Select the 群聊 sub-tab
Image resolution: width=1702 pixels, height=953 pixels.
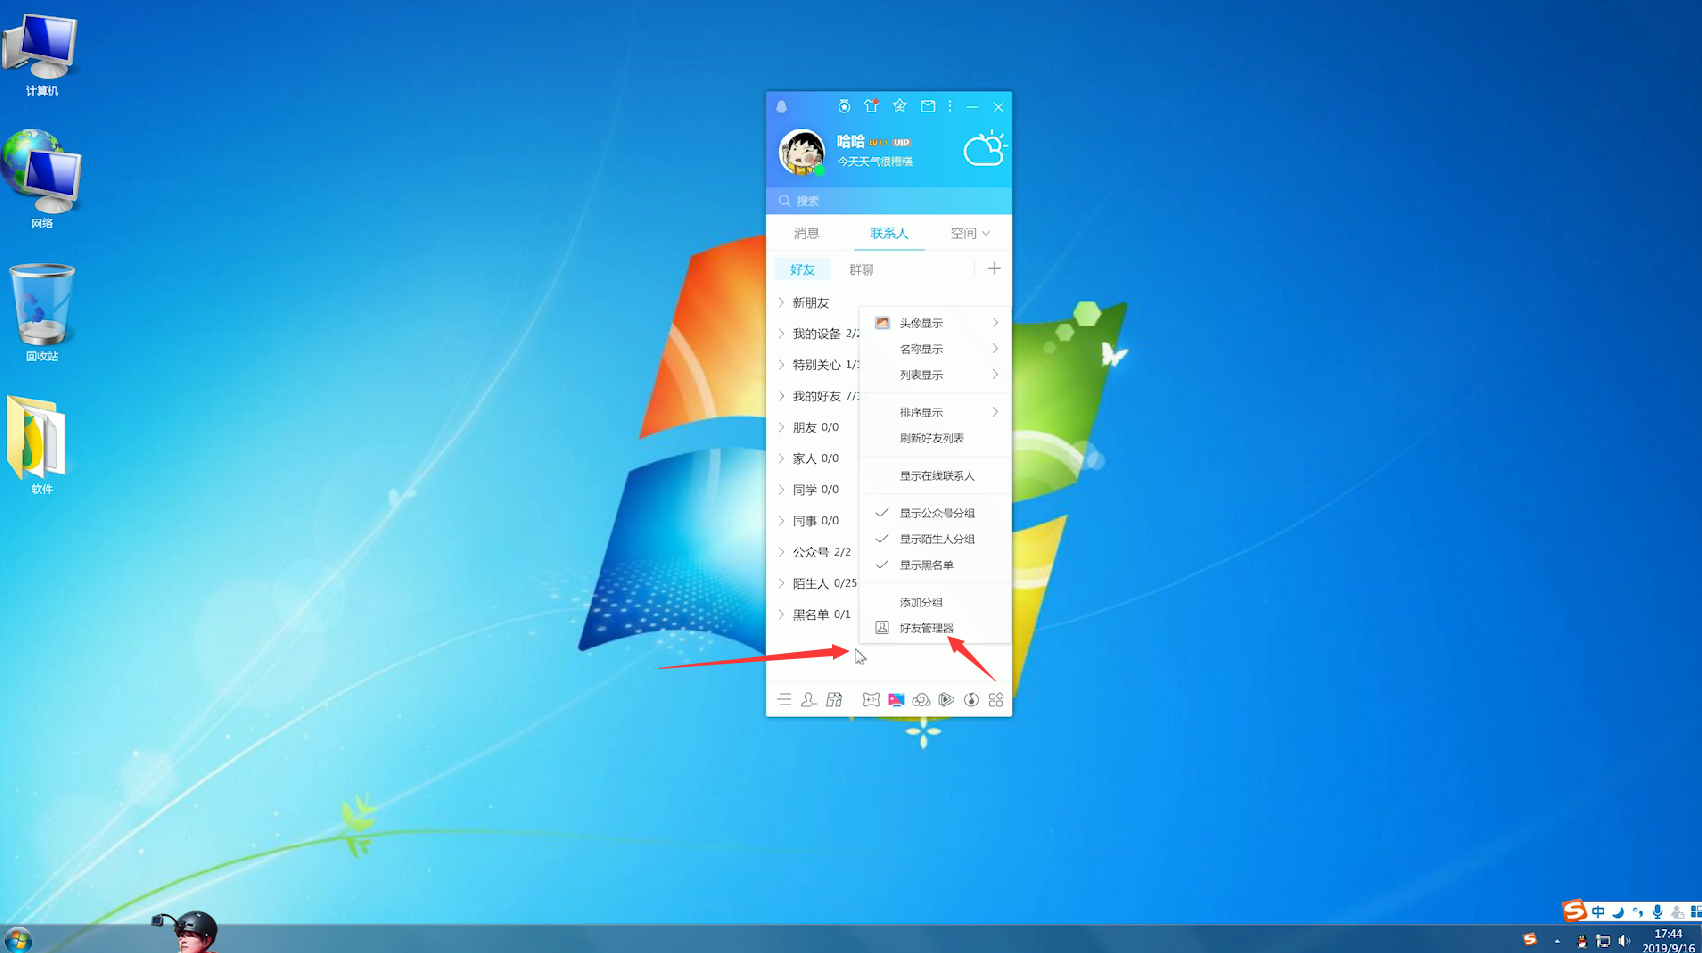click(861, 270)
